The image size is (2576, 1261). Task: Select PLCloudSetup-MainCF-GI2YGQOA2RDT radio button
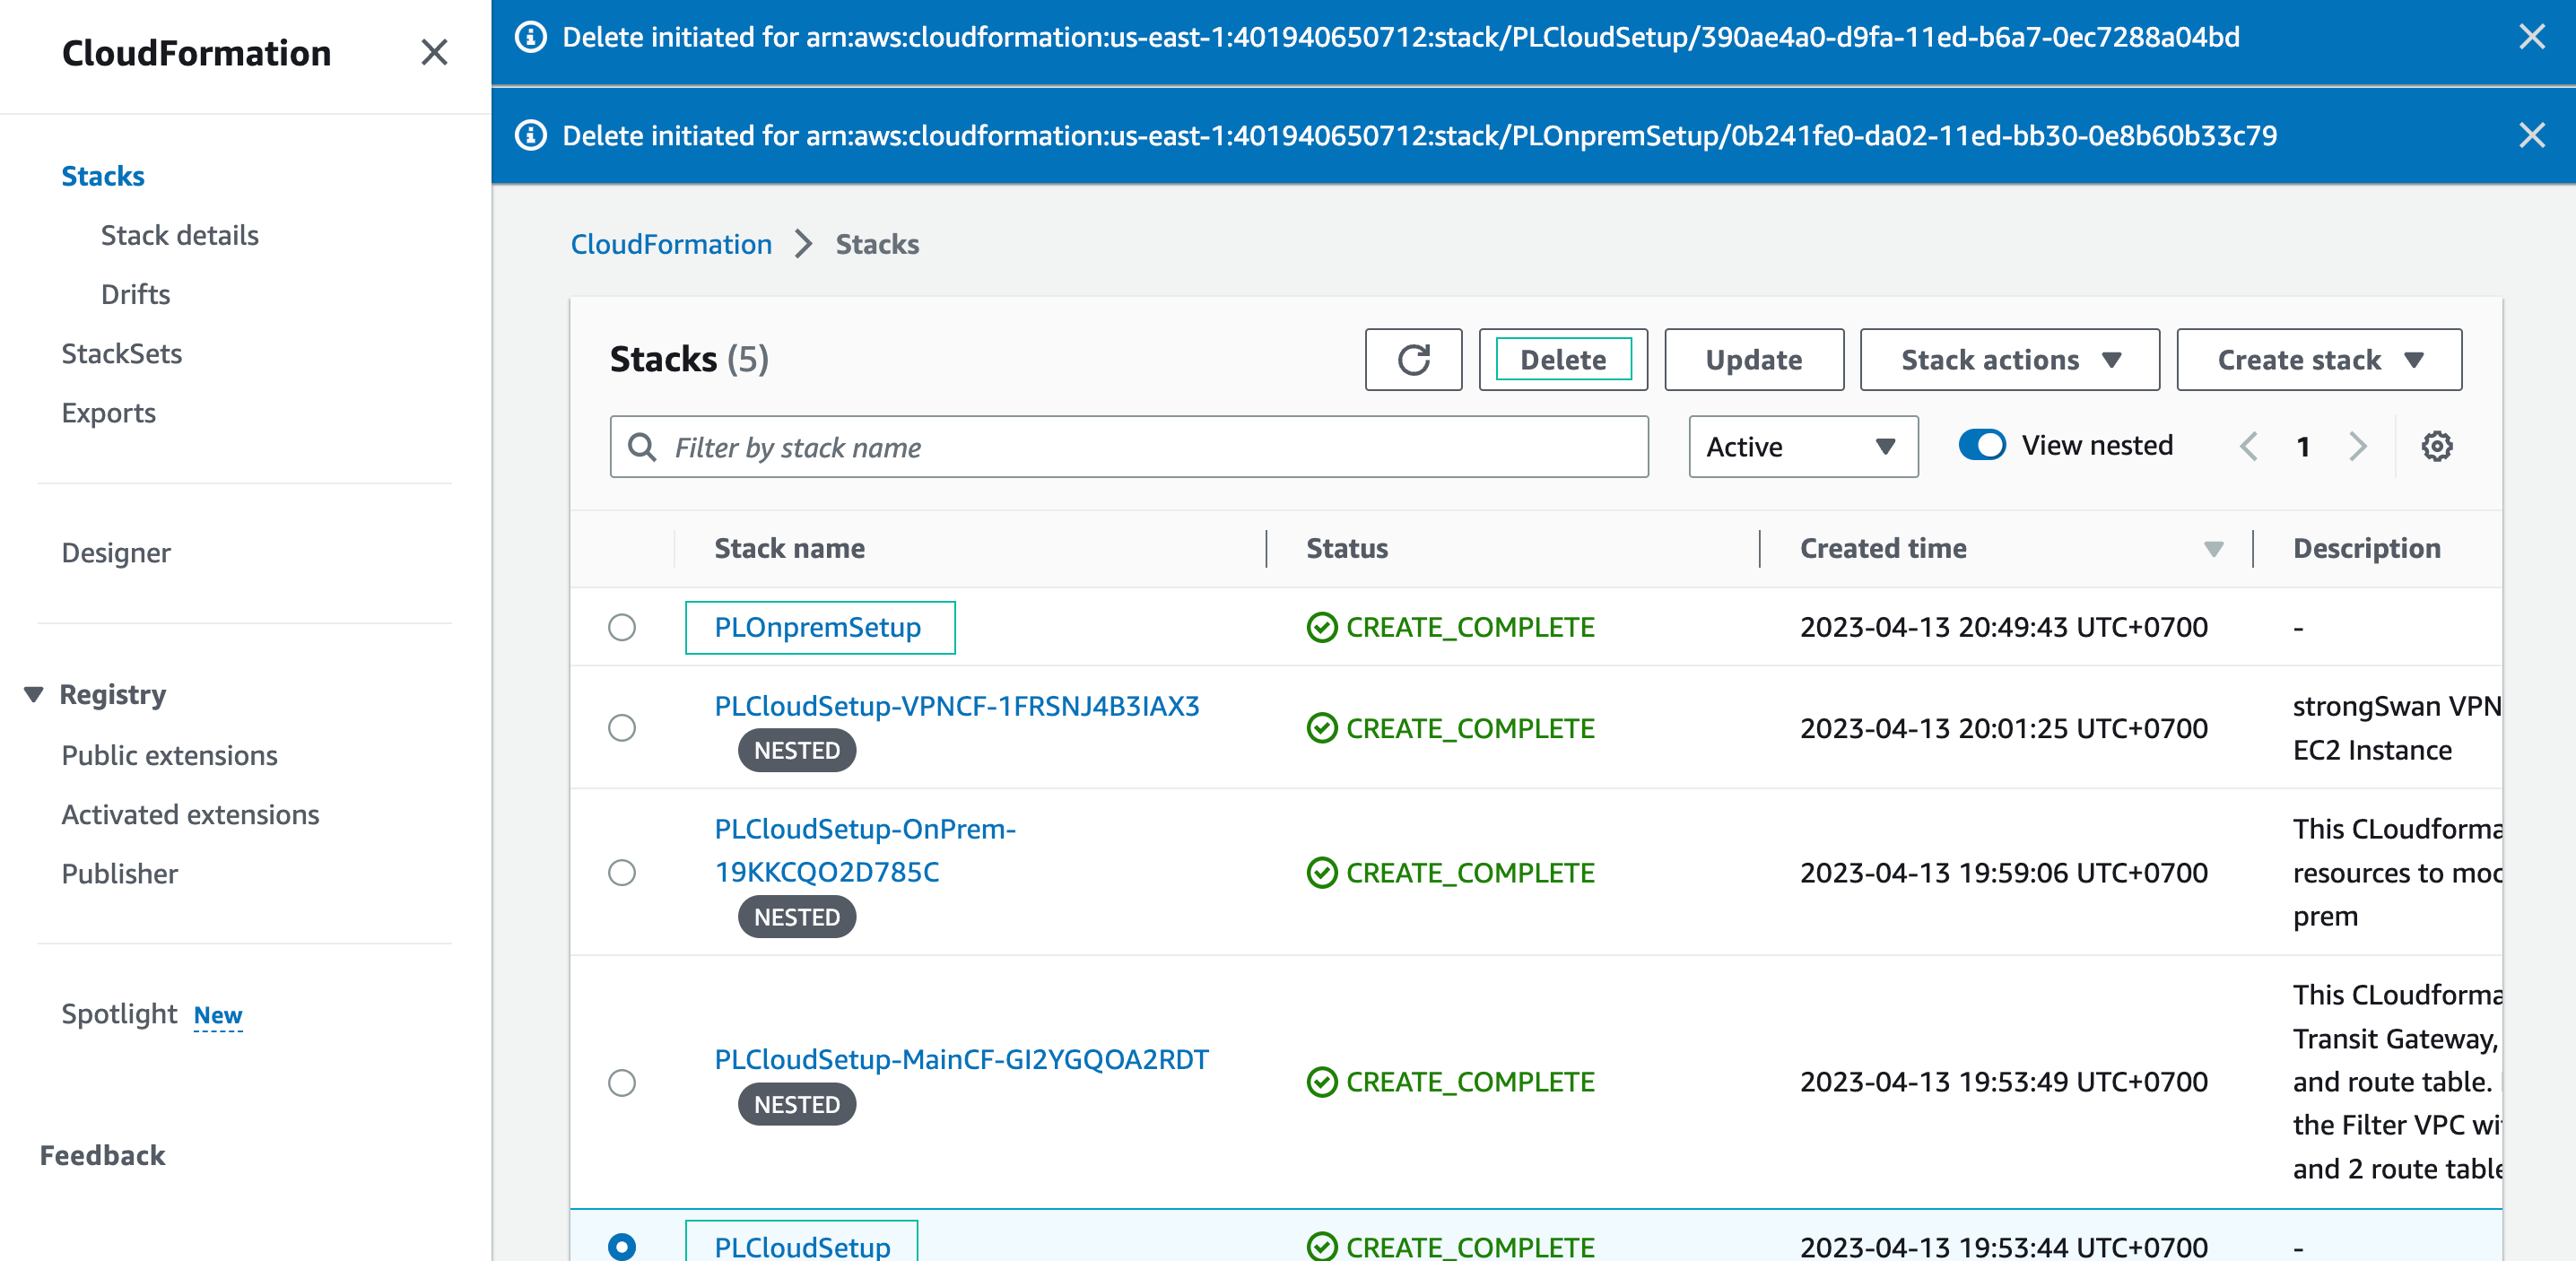click(x=622, y=1083)
